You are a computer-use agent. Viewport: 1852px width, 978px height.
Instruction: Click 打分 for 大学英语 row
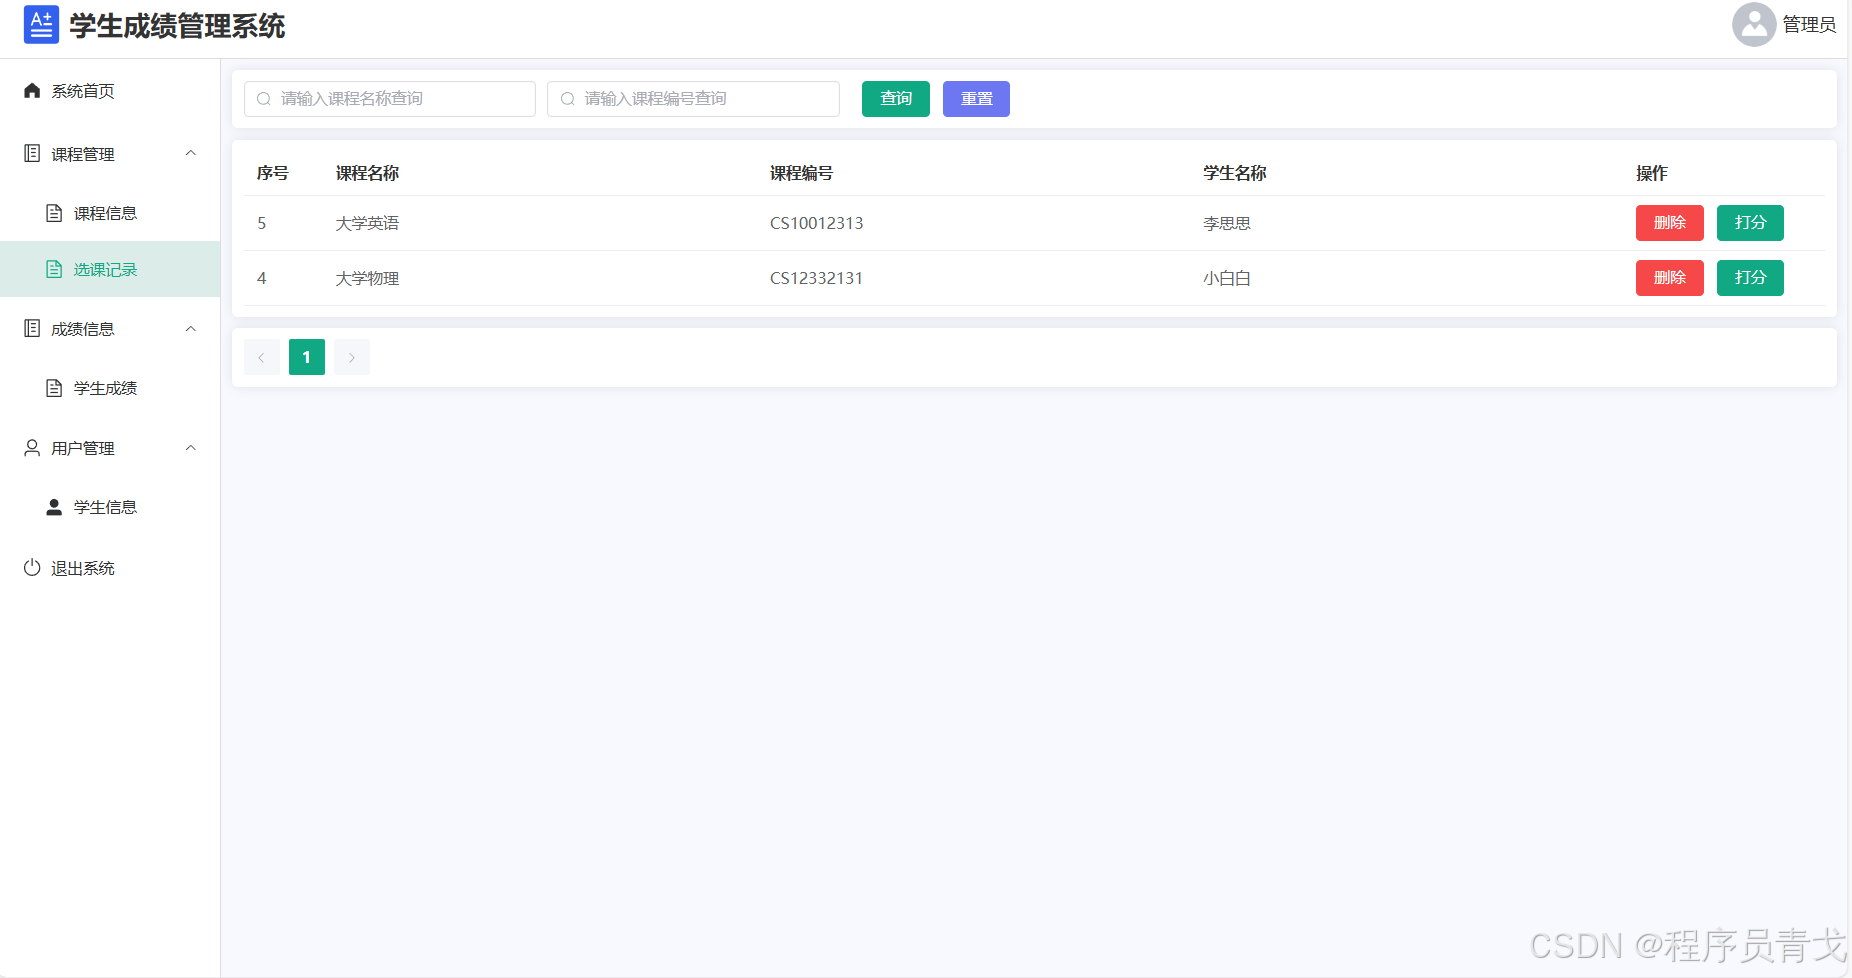pos(1750,223)
